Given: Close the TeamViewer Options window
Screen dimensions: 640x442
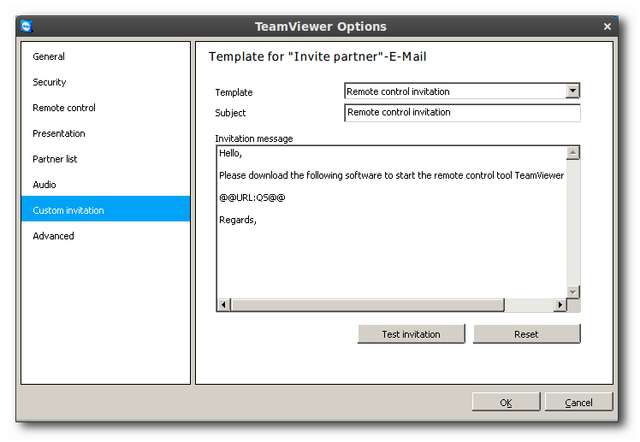Looking at the screenshot, I should click(607, 27).
